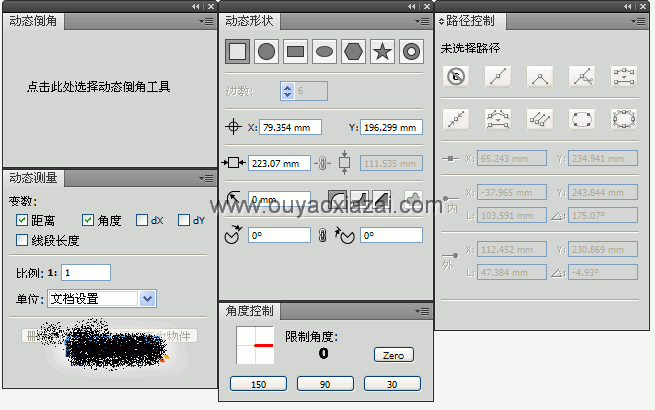Click the 150 angle button
Screen dimensions: 655x410
259,384
